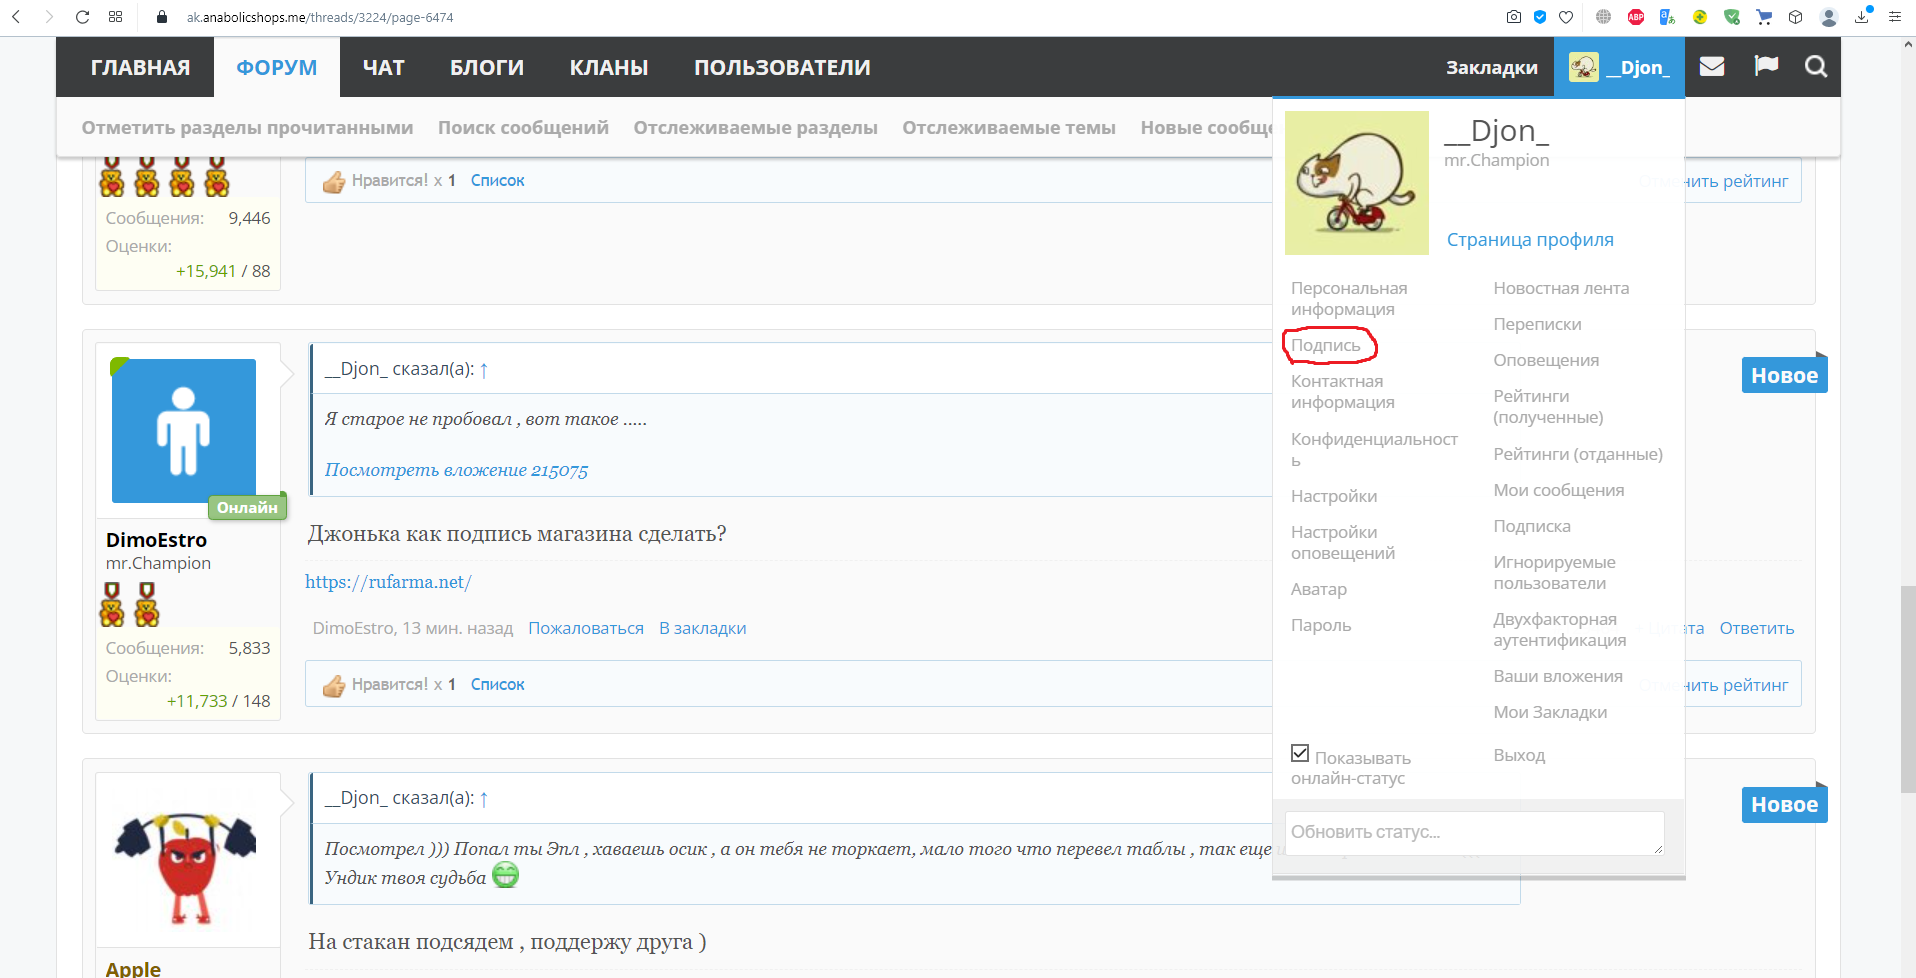
Task: Open forum search magnifier icon
Action: (1816, 67)
